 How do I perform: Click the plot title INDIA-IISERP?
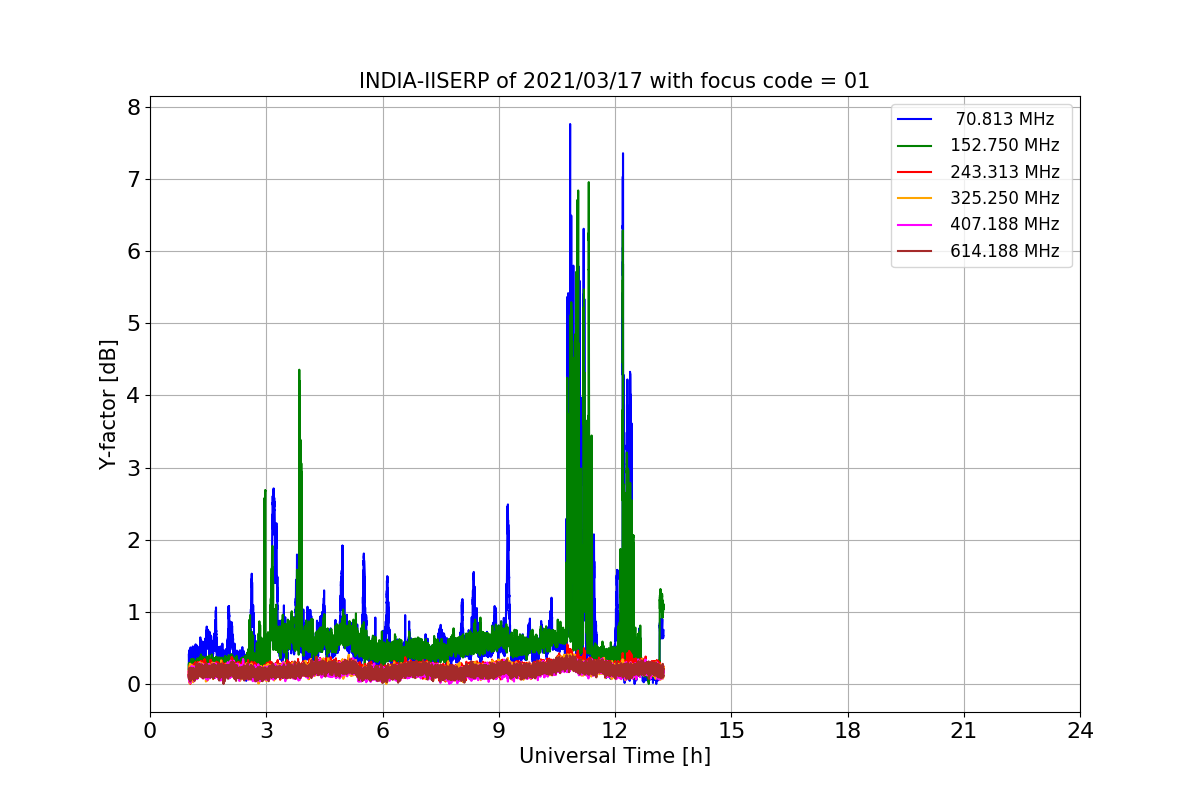(614, 81)
